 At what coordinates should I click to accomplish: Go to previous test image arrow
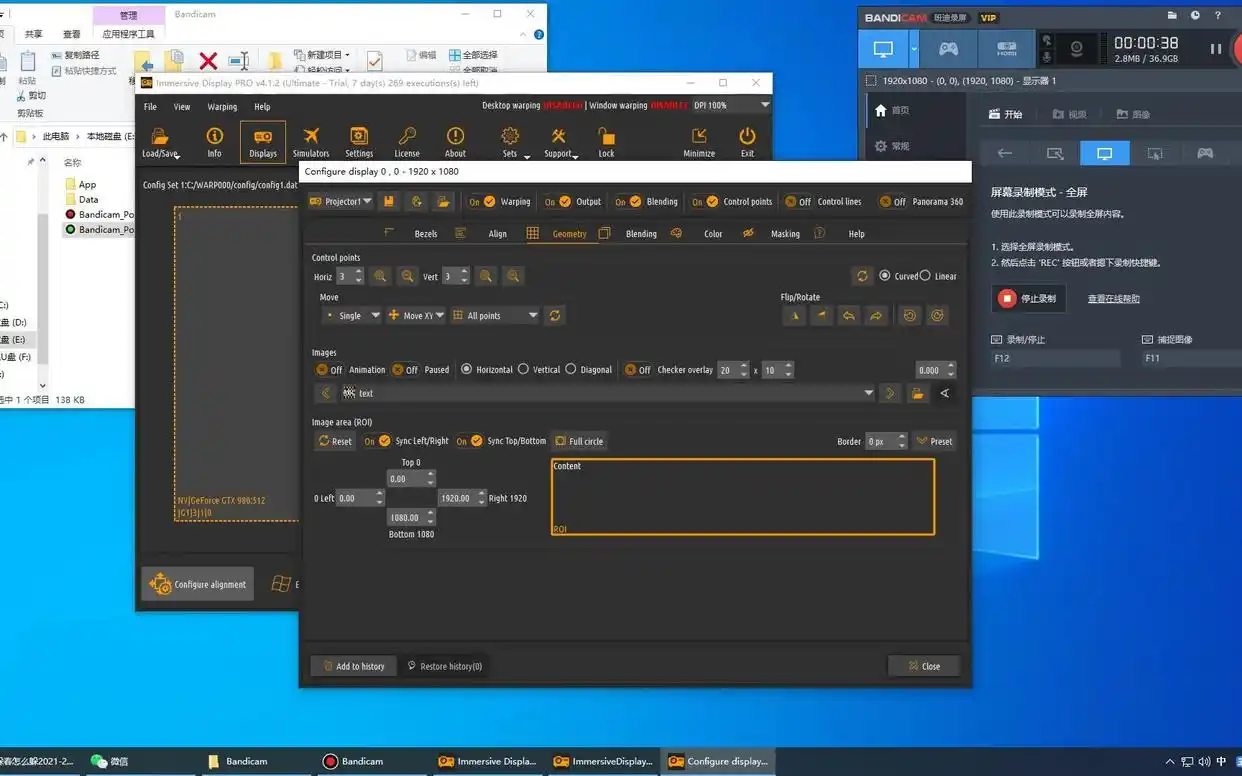coord(324,393)
